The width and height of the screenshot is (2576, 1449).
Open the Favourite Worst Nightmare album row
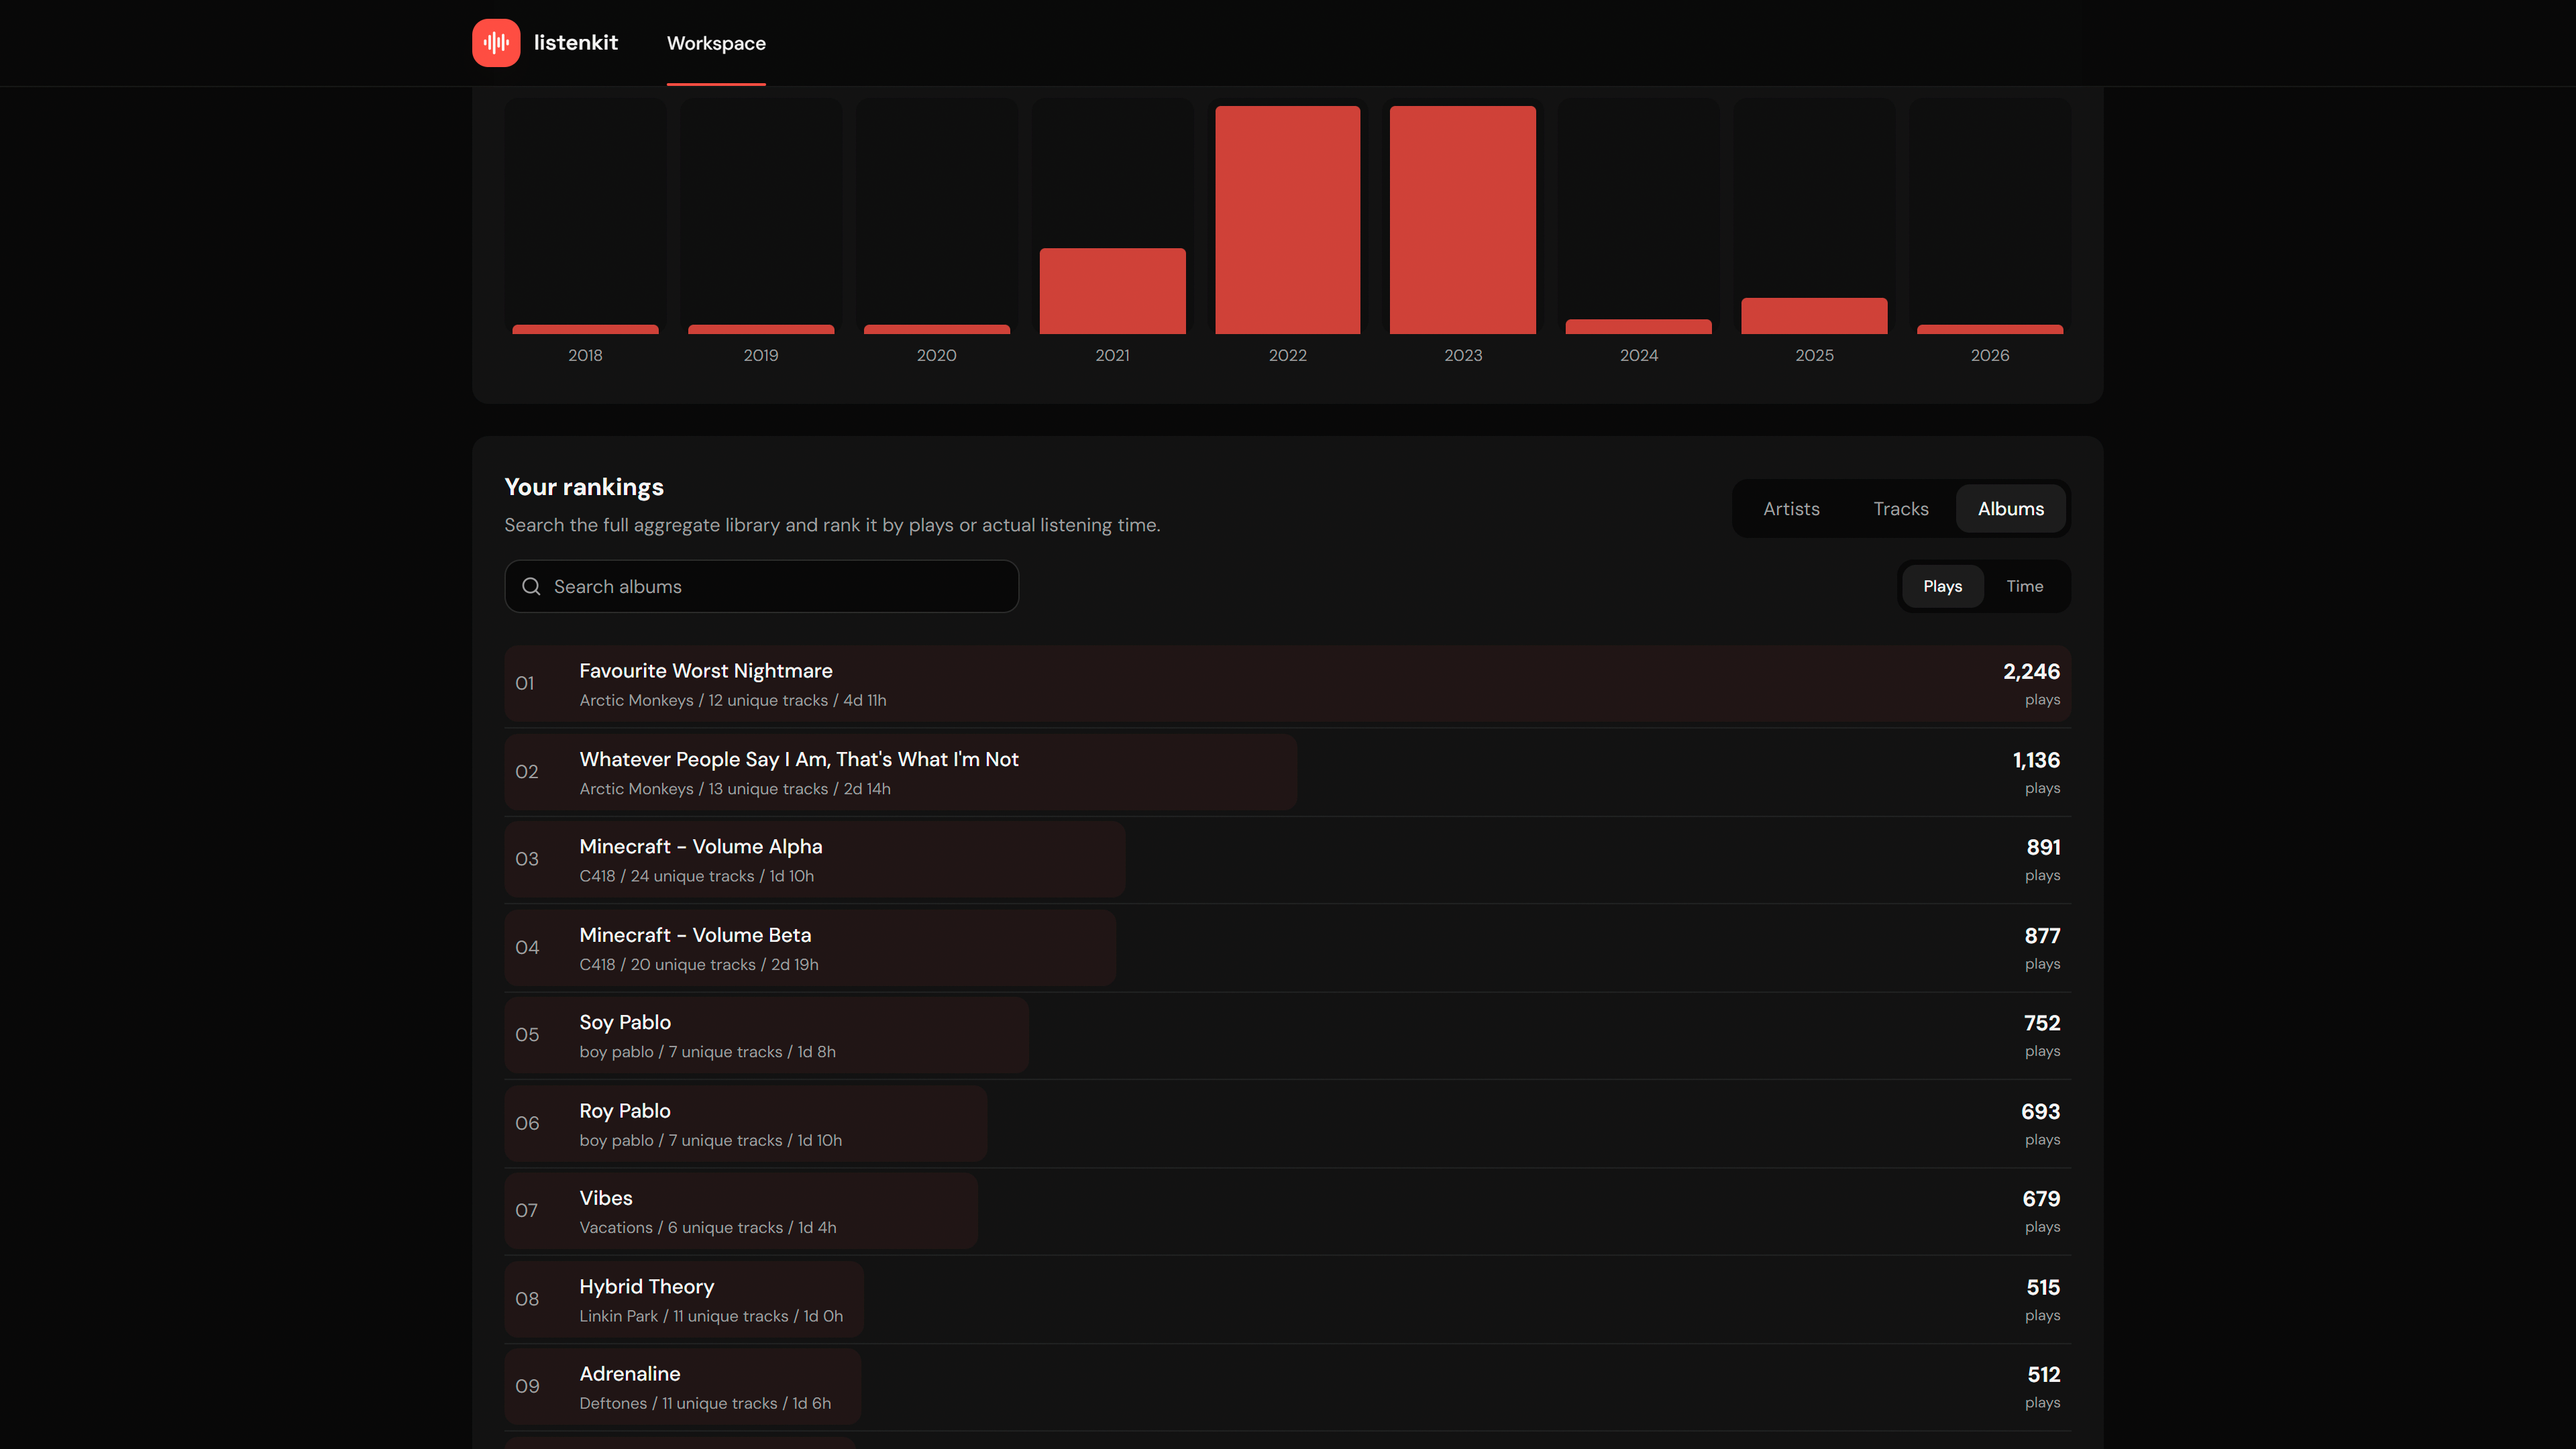pyautogui.click(x=1287, y=684)
